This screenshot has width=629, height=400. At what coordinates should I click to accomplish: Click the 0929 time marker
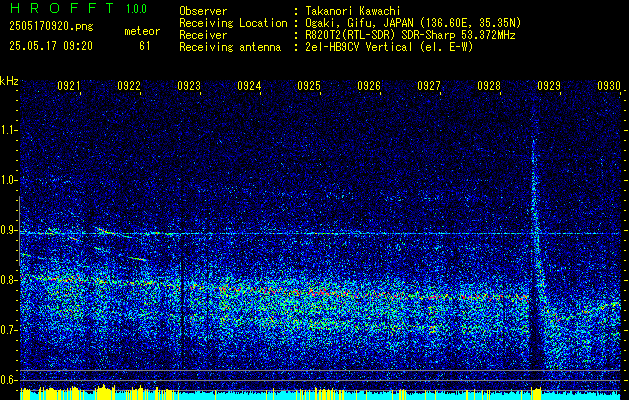point(549,86)
